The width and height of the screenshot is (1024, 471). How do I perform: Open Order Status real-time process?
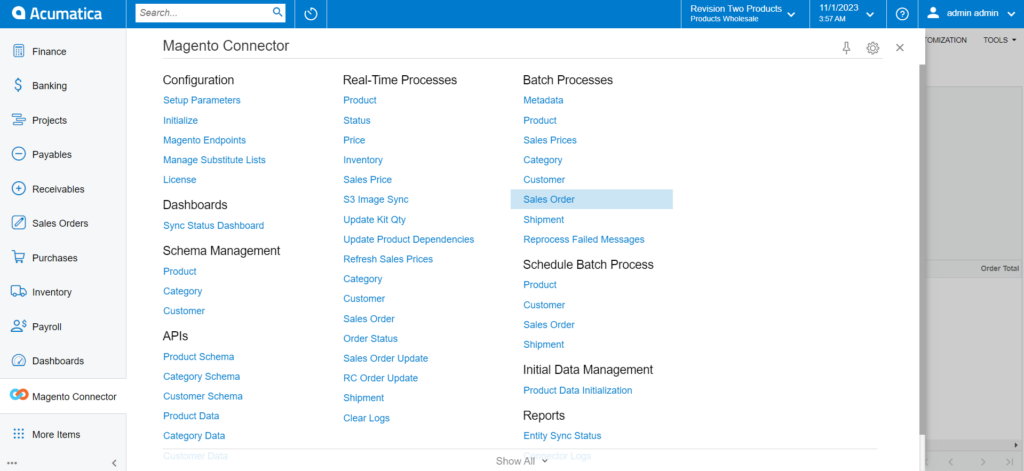tap(370, 338)
